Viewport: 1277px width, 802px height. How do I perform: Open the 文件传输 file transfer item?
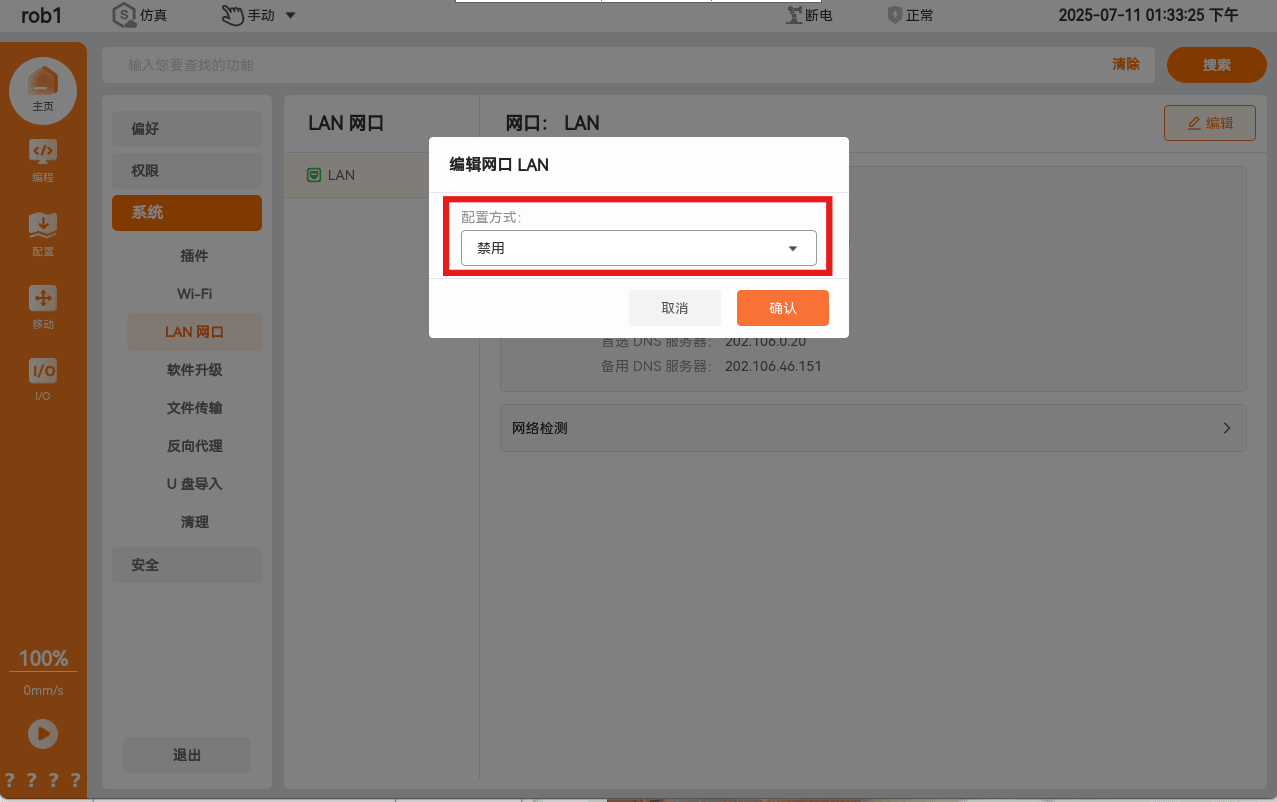point(194,408)
